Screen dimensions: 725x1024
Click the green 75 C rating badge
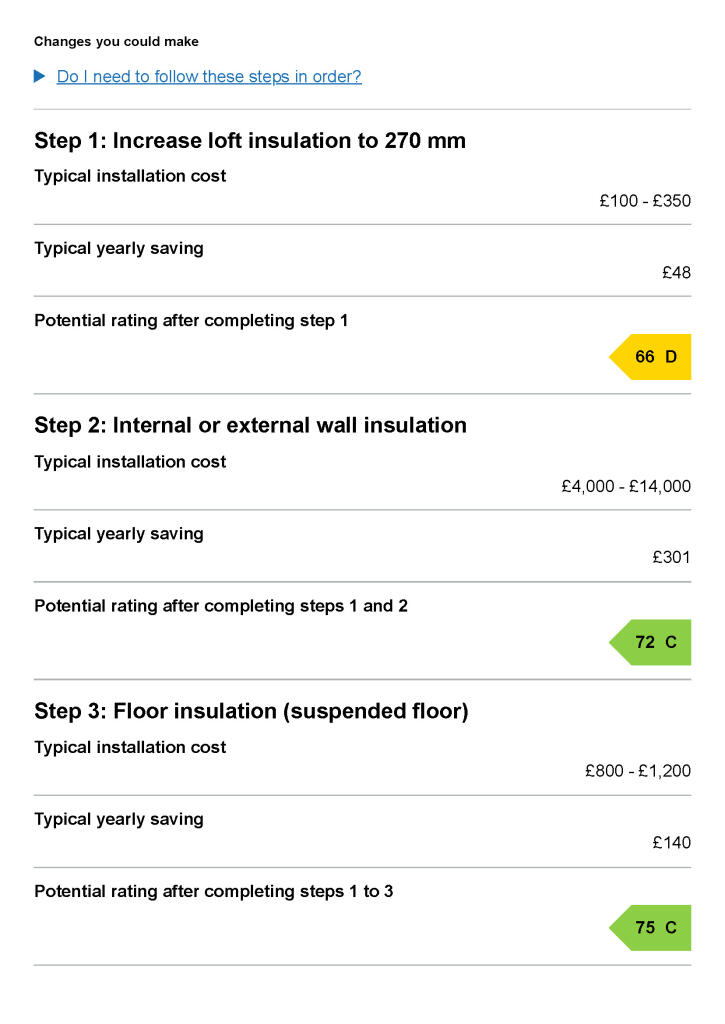coord(650,928)
